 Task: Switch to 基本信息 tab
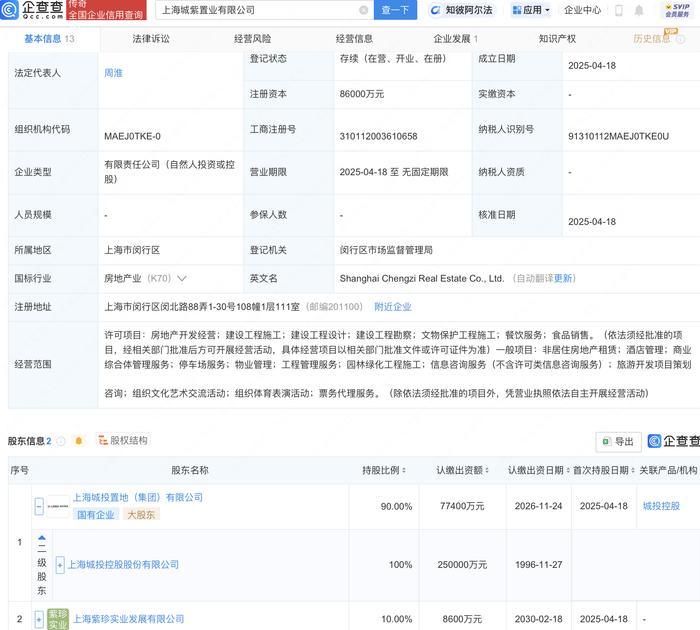[x=49, y=39]
